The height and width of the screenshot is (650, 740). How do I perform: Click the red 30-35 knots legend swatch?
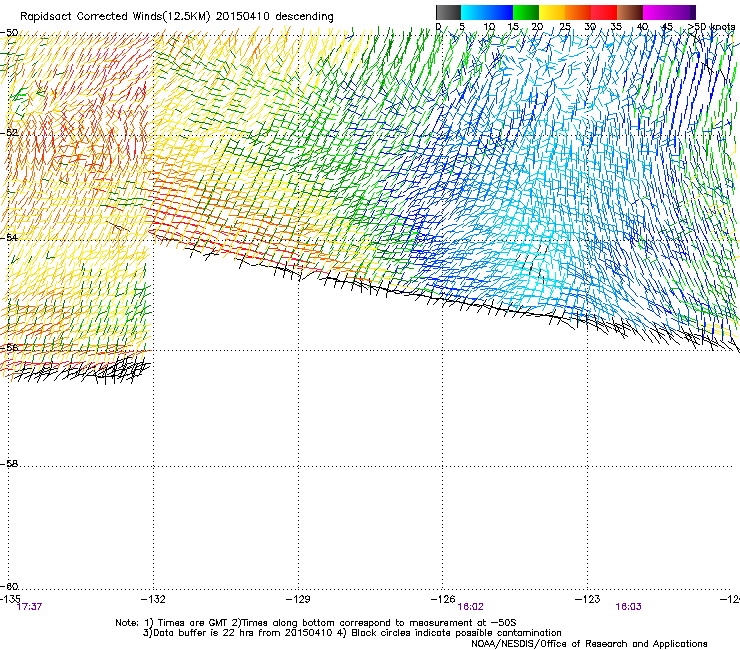tap(604, 12)
